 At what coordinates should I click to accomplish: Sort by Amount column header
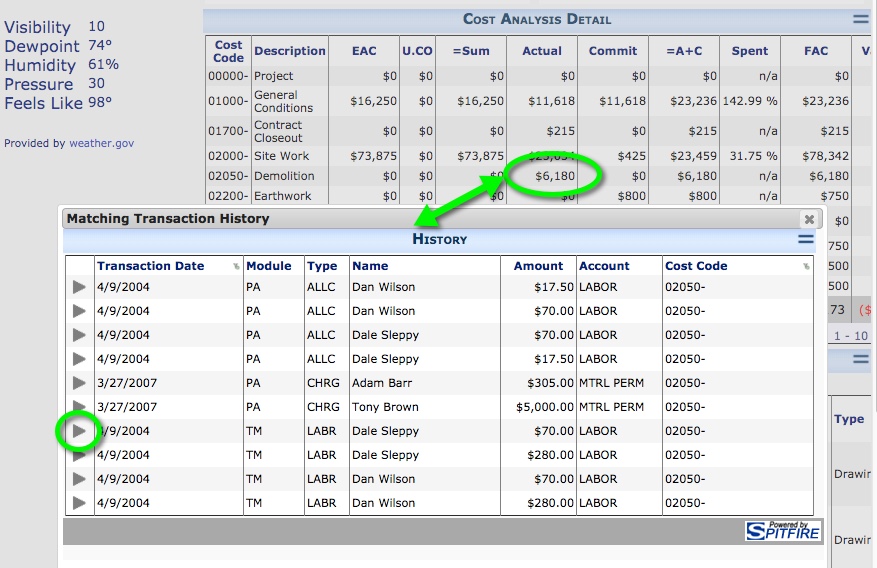539,266
